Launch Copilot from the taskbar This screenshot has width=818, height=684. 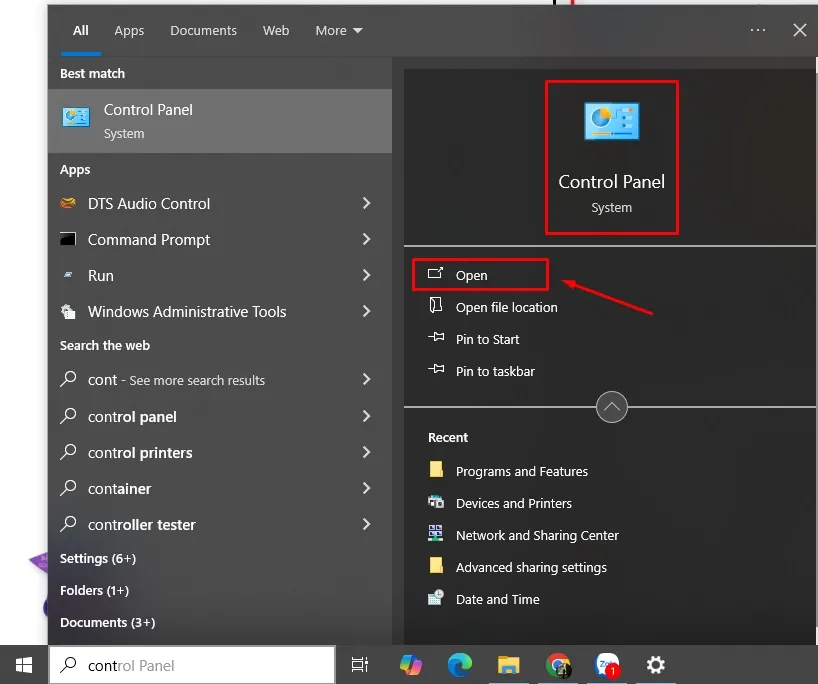click(x=410, y=665)
